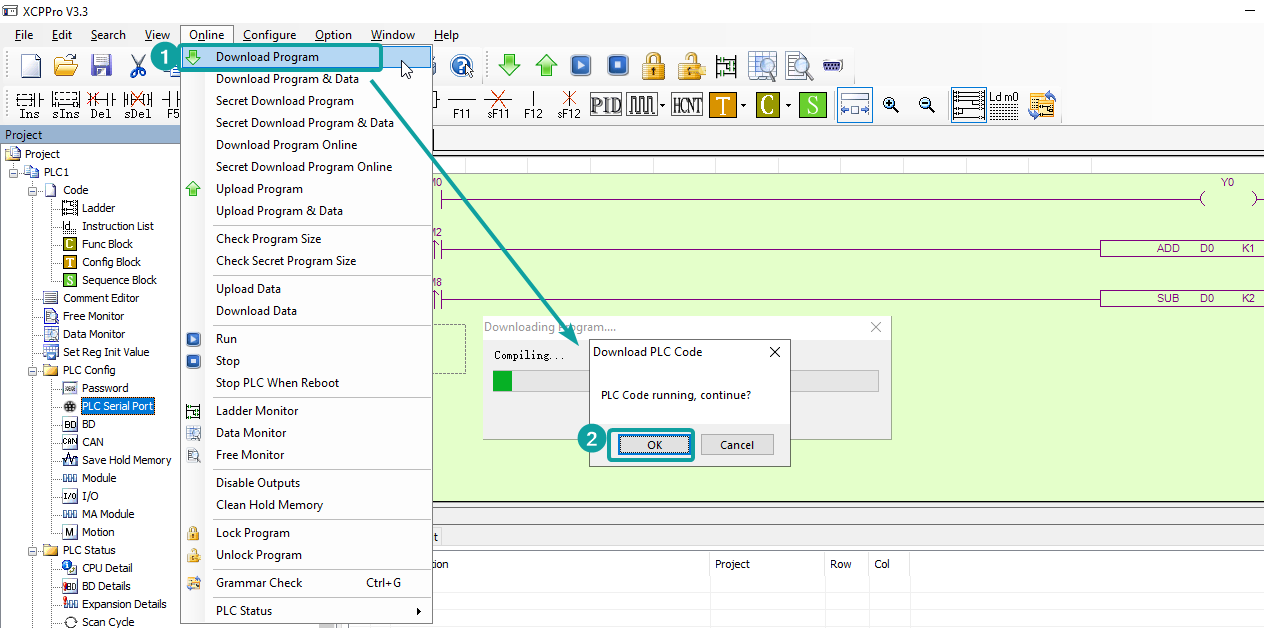Click the closed padlock Lock icon
The width and height of the screenshot is (1264, 628).
(x=653, y=66)
